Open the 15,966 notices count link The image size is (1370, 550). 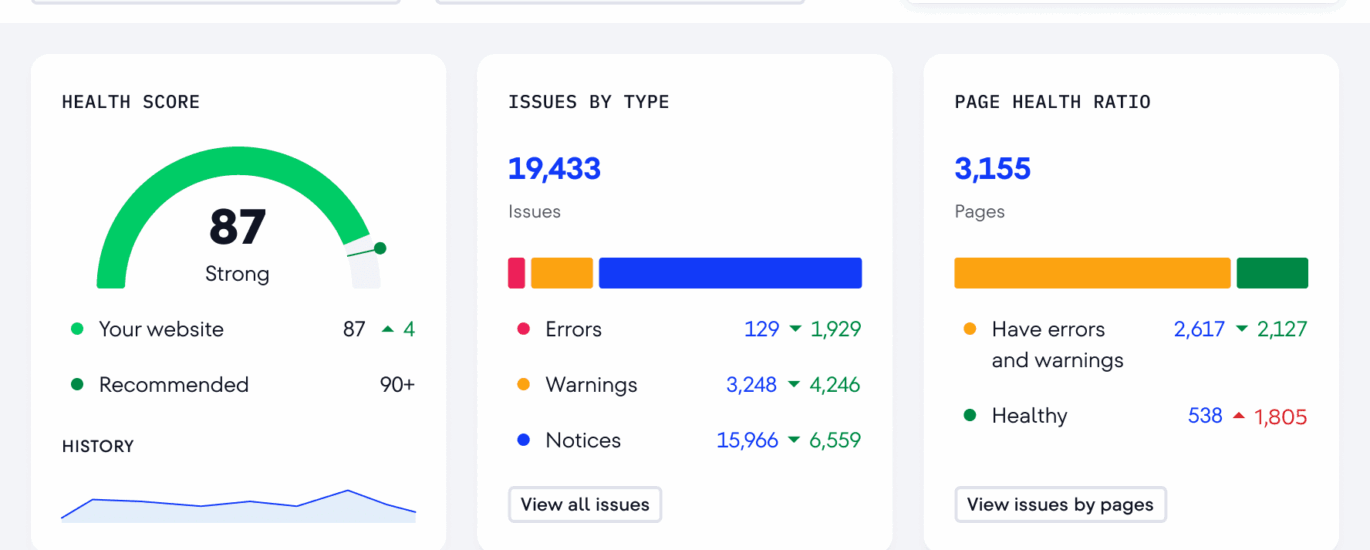[x=747, y=440]
